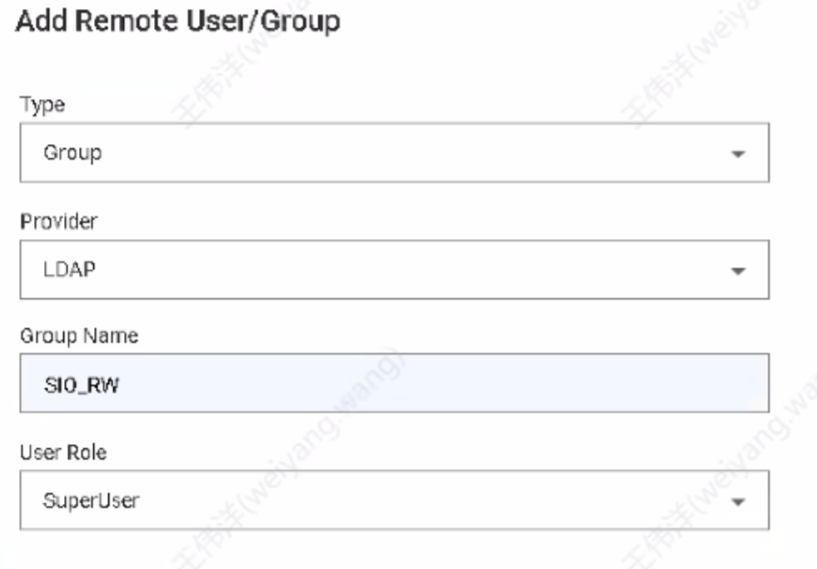The image size is (817, 569).
Task: Click into the Group Name input field
Action: (x=394, y=383)
